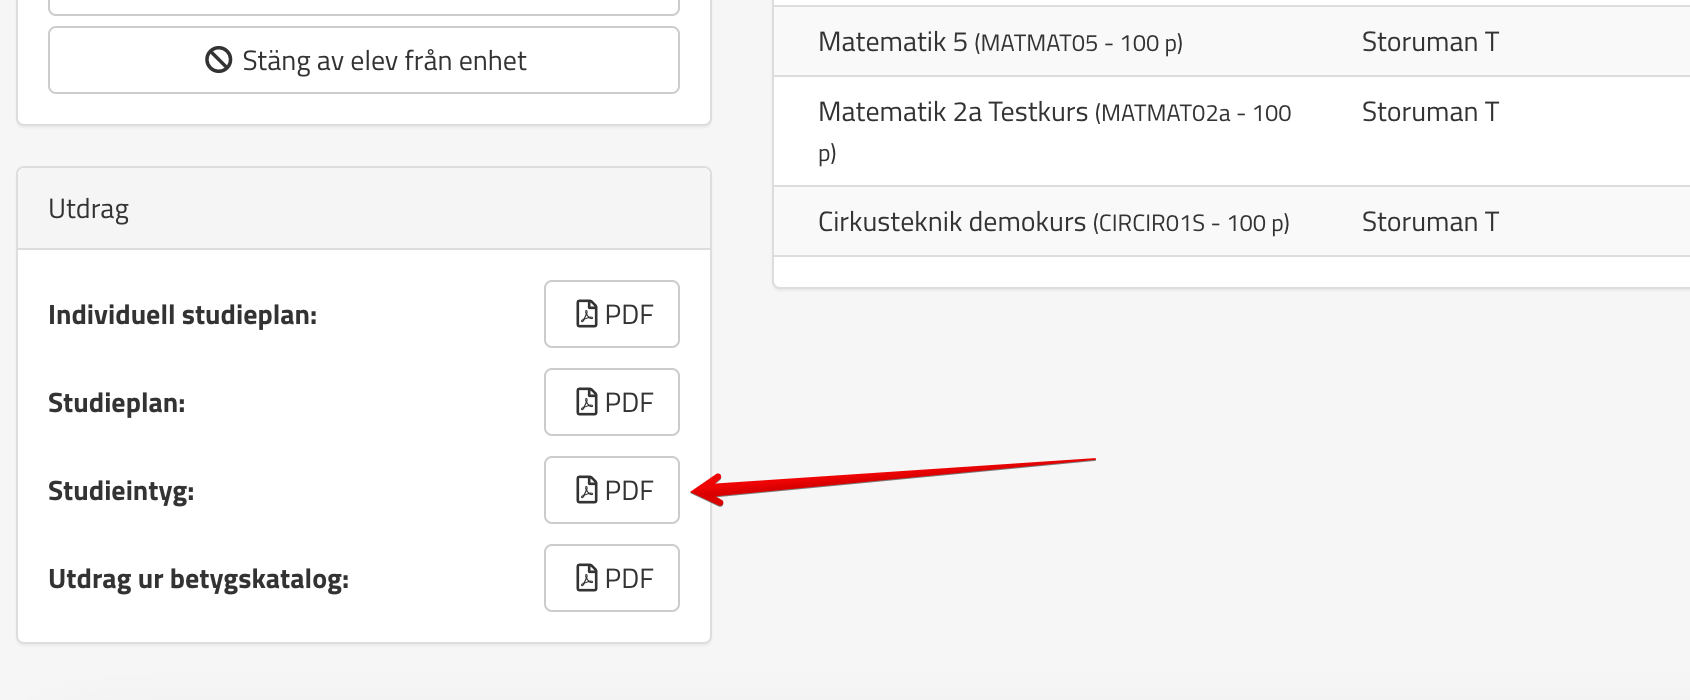Viewport: 1690px width, 700px height.
Task: Click the MATMAT05 course code text
Action: click(x=1040, y=44)
